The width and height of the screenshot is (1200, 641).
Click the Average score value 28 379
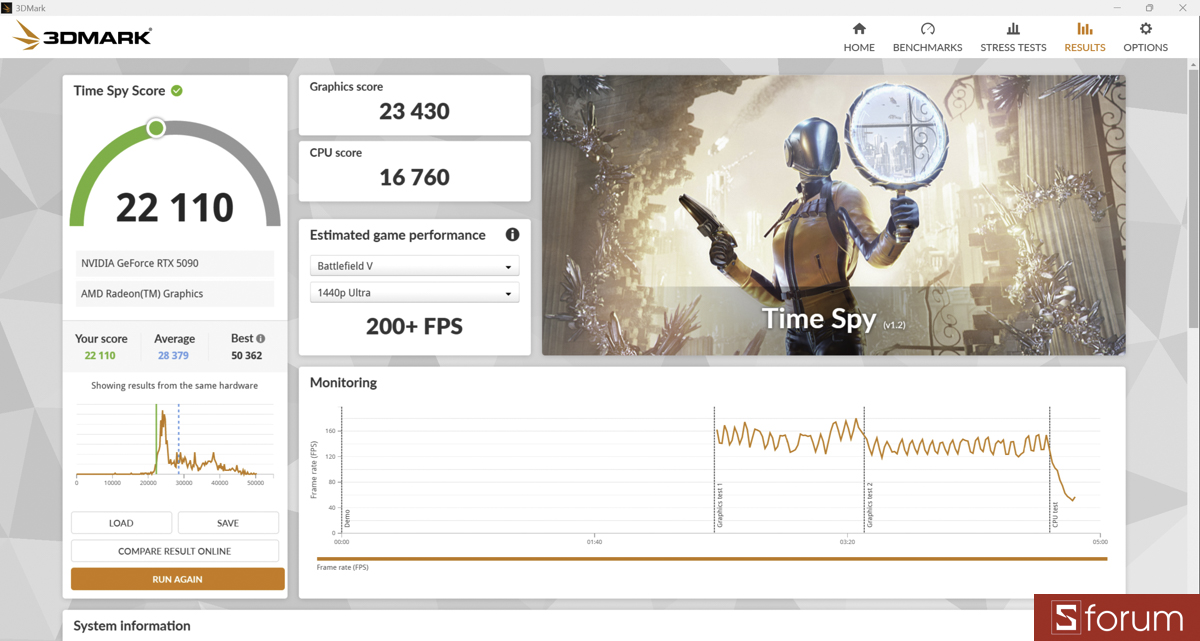(174, 355)
